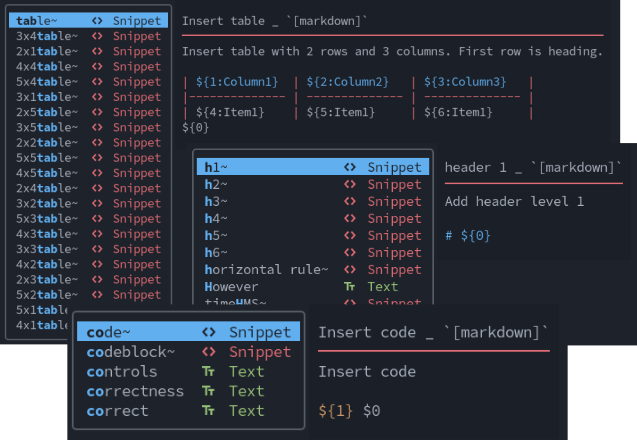Click the Text icon next to controls
637x440 pixels.
coord(209,371)
